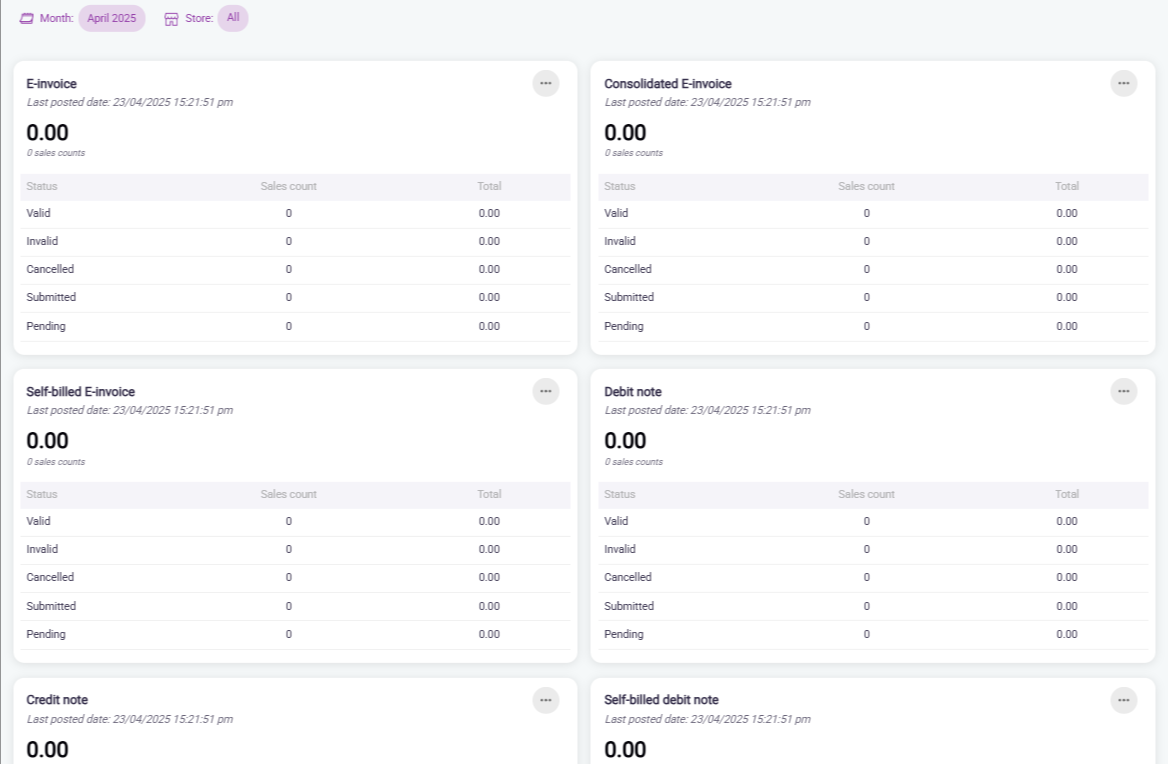Image resolution: width=1168 pixels, height=764 pixels.
Task: Click the Self-billed E-invoice card title
Action: coord(80,392)
